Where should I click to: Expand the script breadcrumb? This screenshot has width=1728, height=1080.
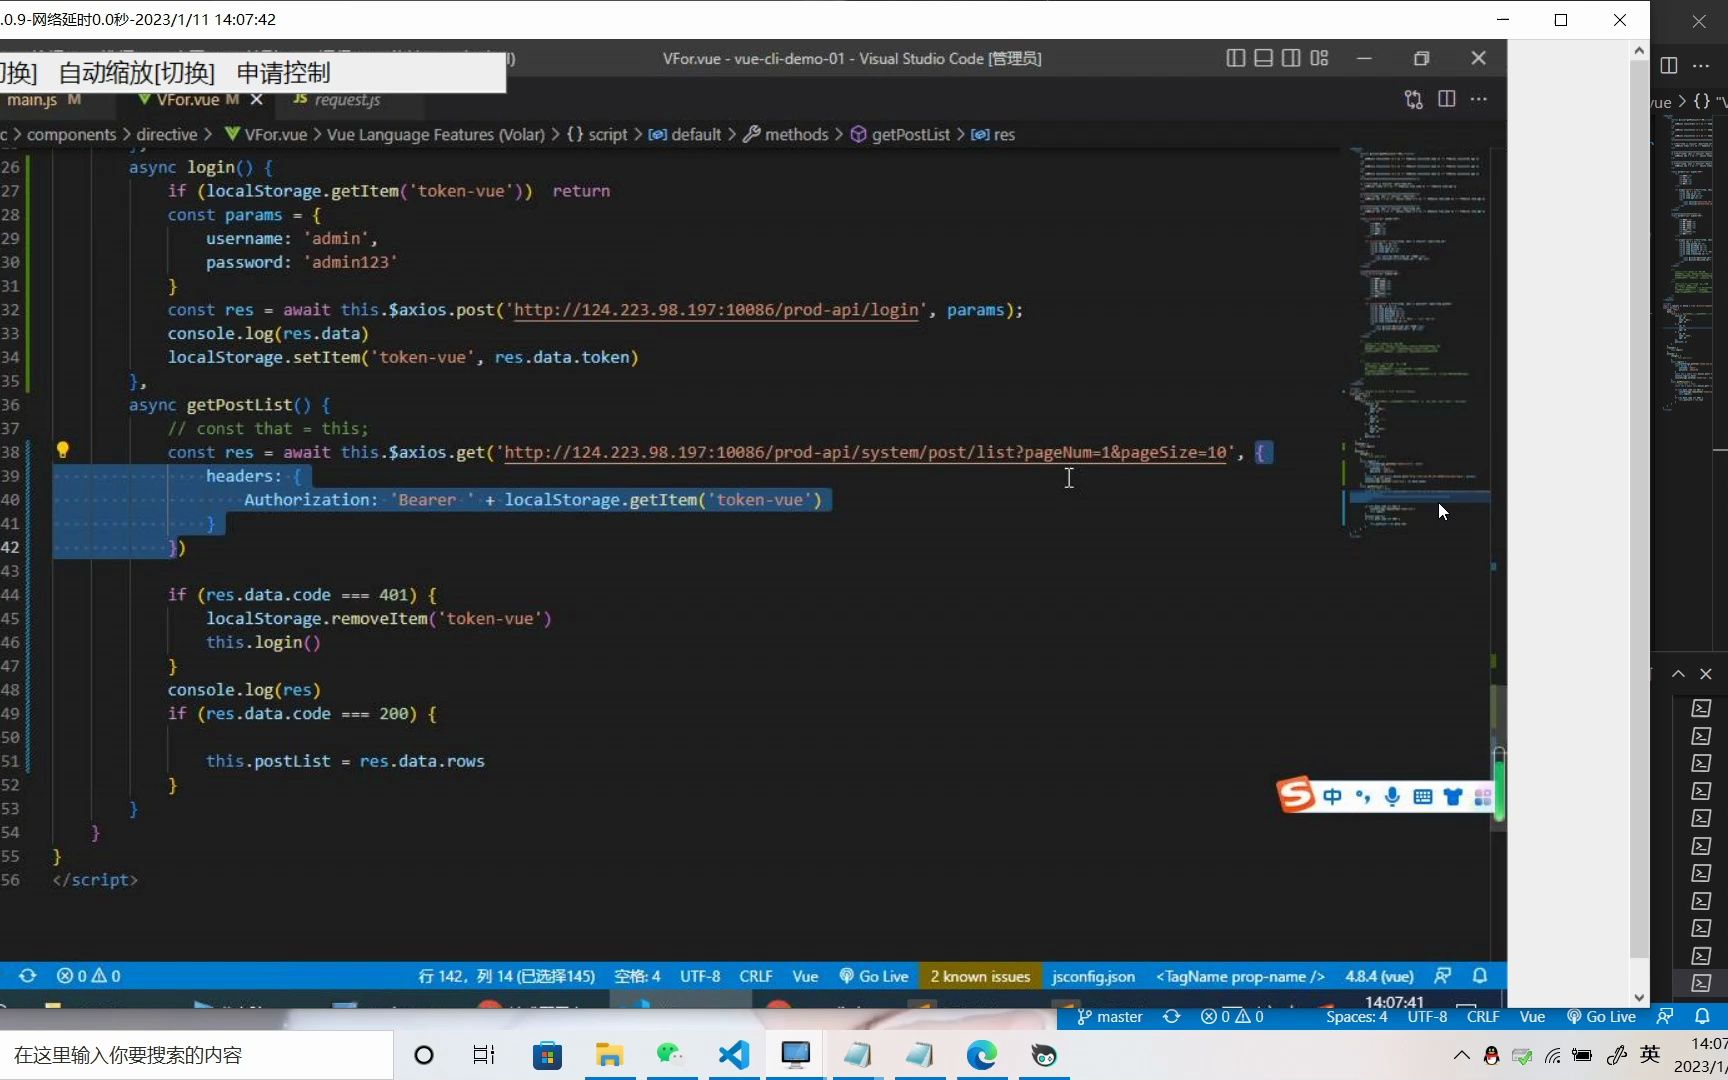point(597,134)
